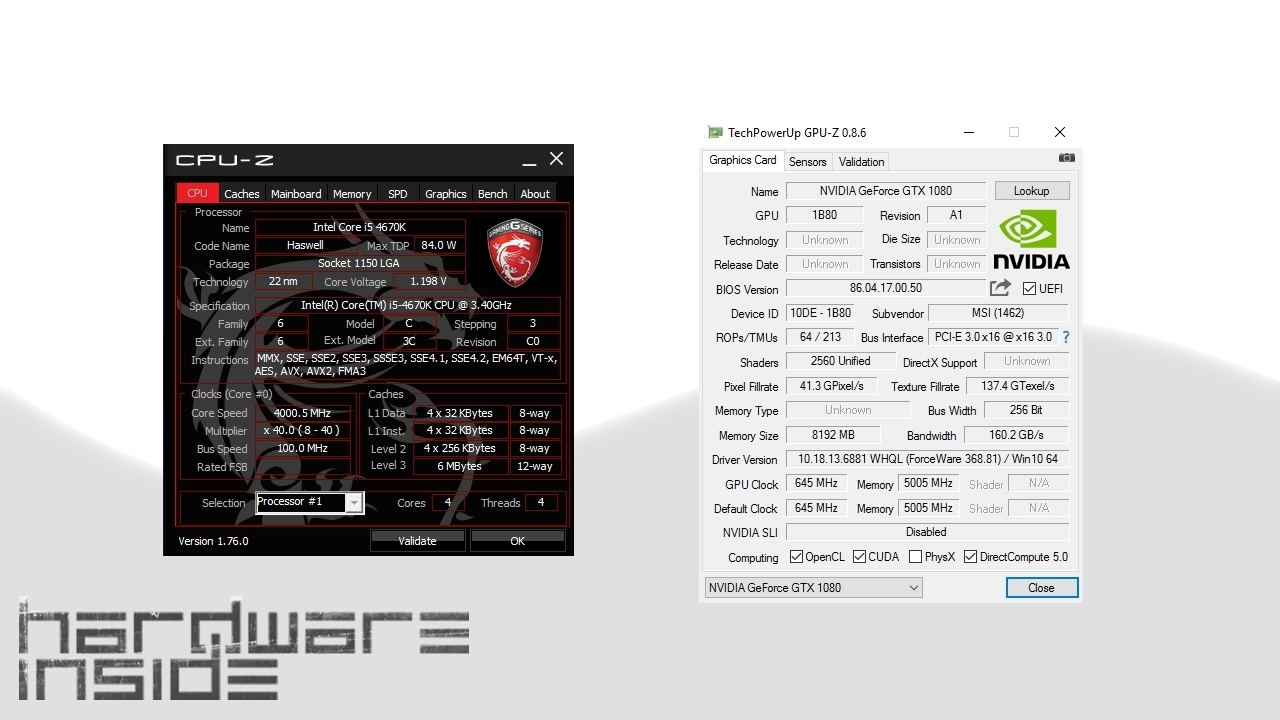Click the Bus Interface question mark
This screenshot has height=720, width=1280.
pyautogui.click(x=1066, y=337)
